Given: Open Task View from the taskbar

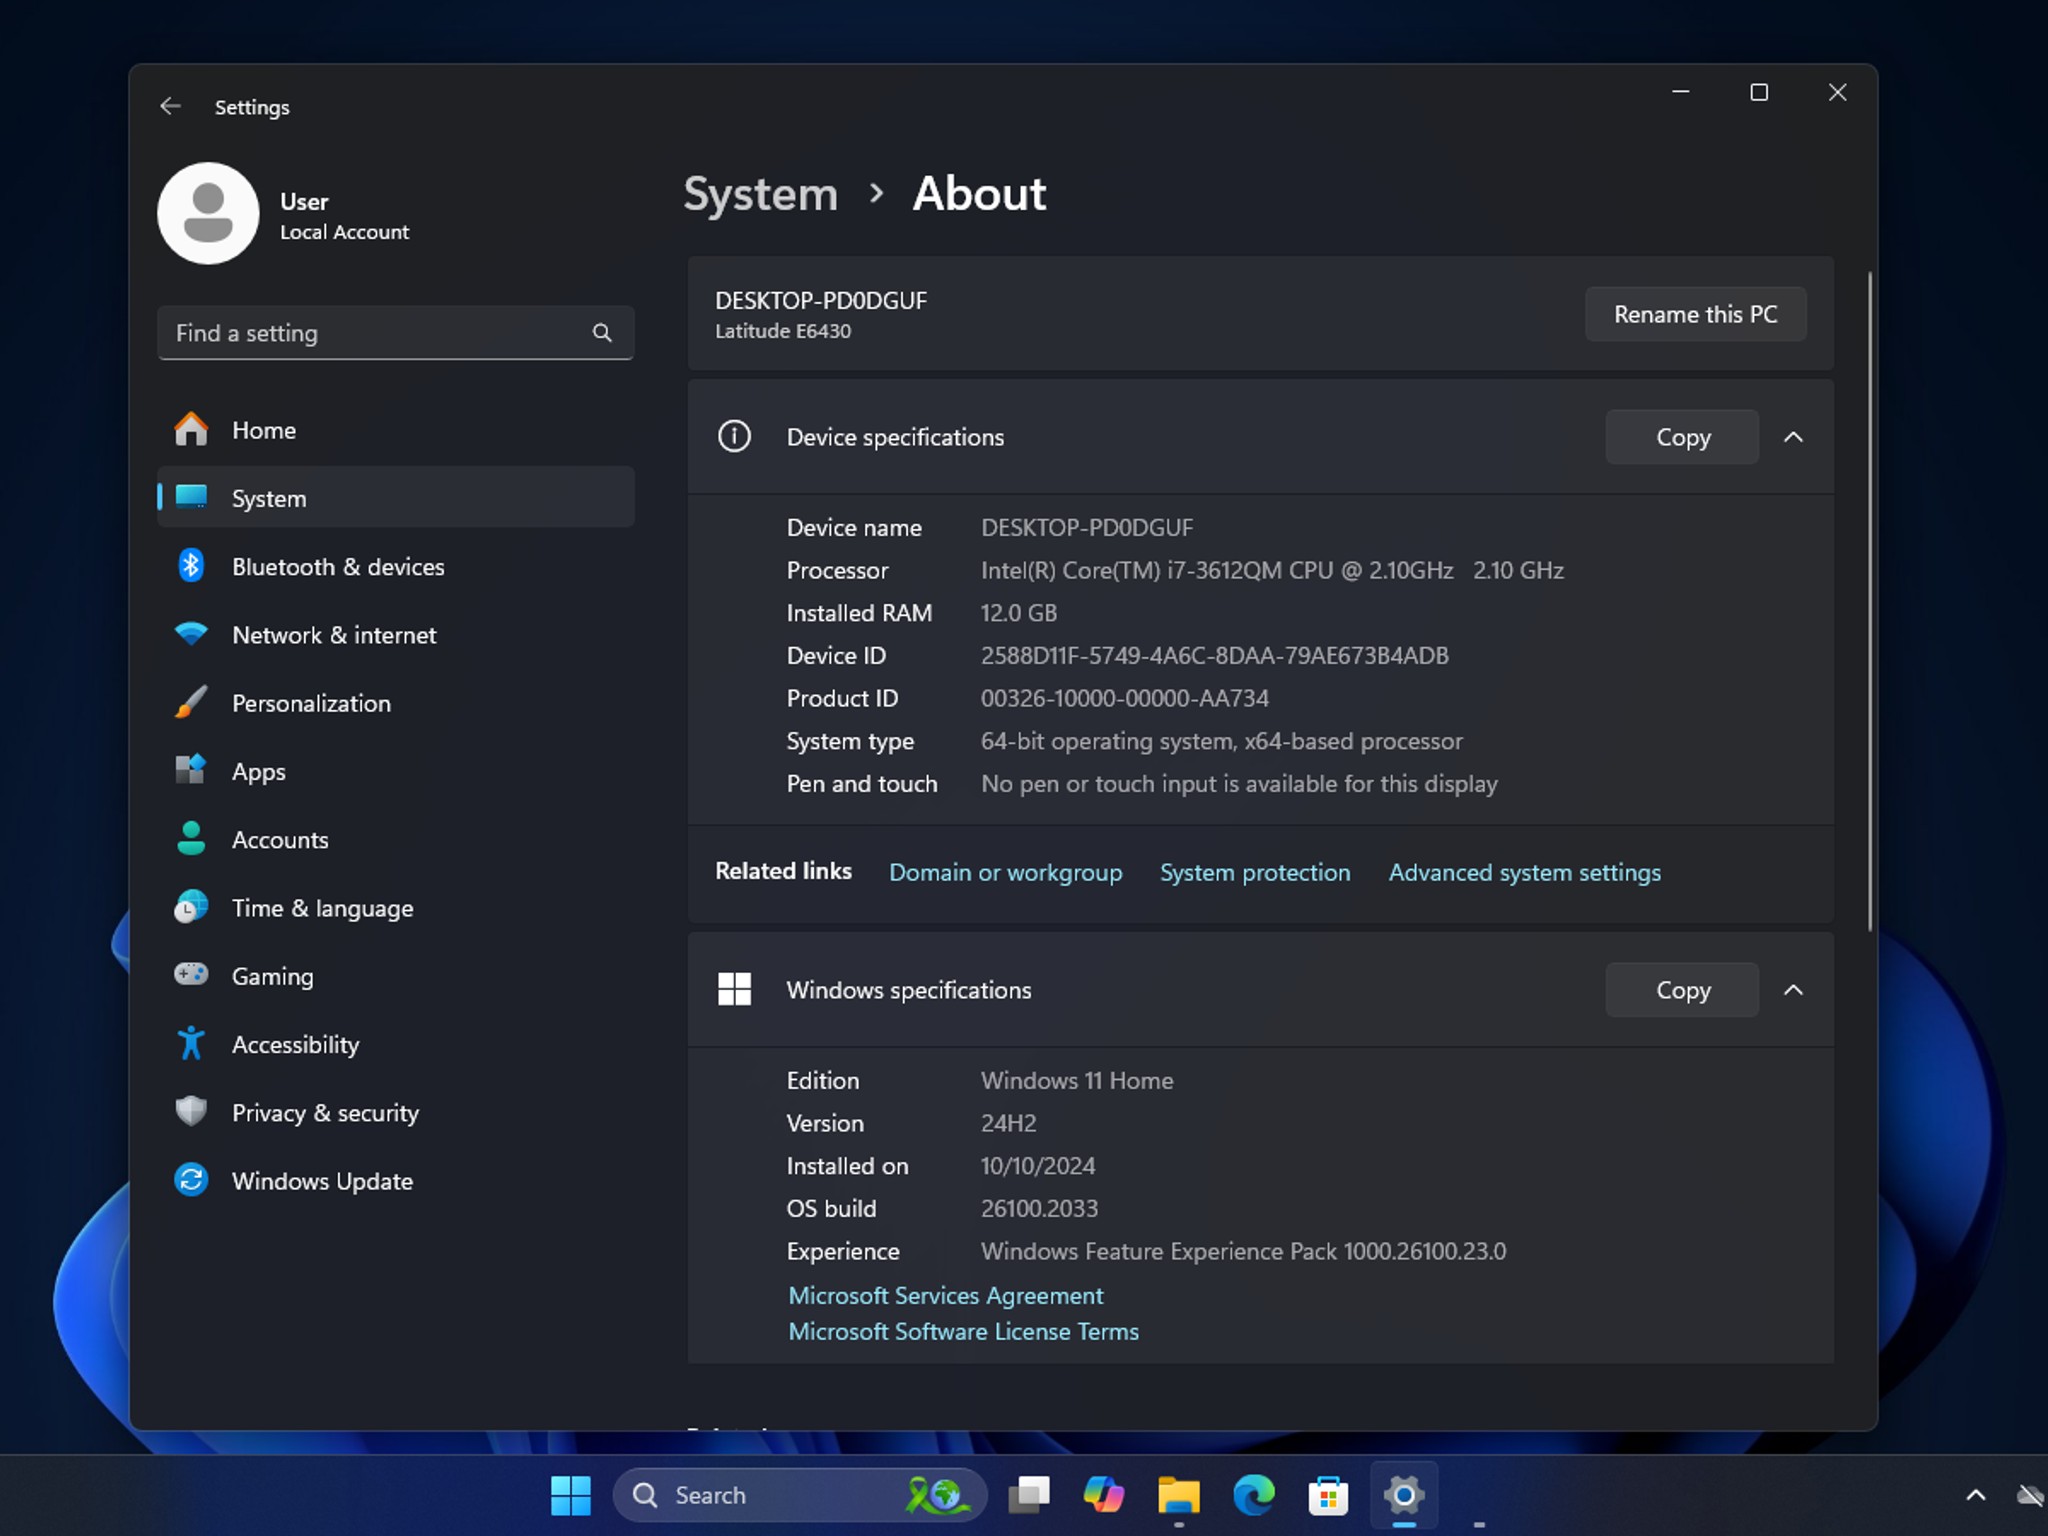Looking at the screenshot, I should pyautogui.click(x=1029, y=1495).
